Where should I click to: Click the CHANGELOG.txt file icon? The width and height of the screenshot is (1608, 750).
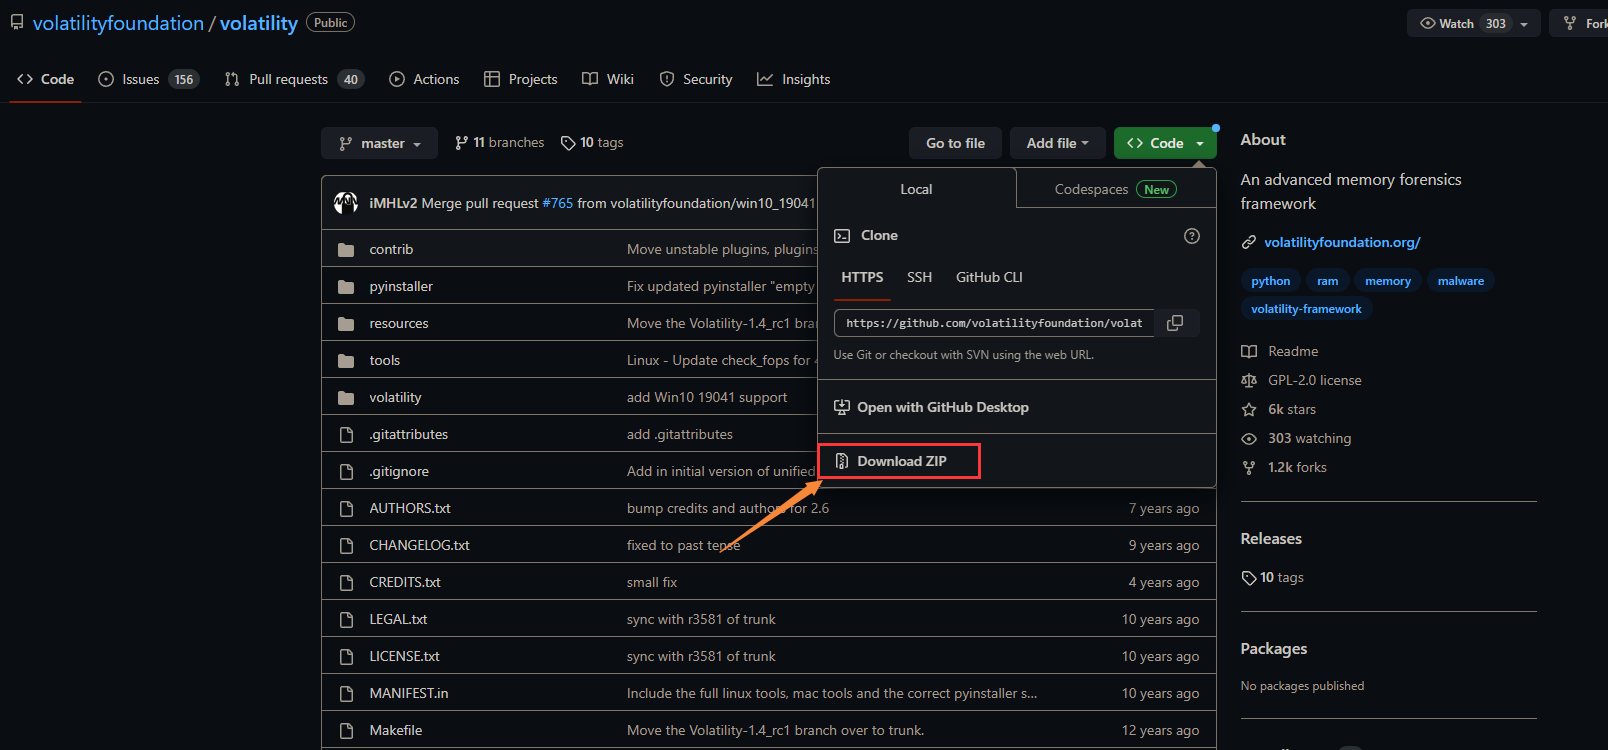(346, 546)
